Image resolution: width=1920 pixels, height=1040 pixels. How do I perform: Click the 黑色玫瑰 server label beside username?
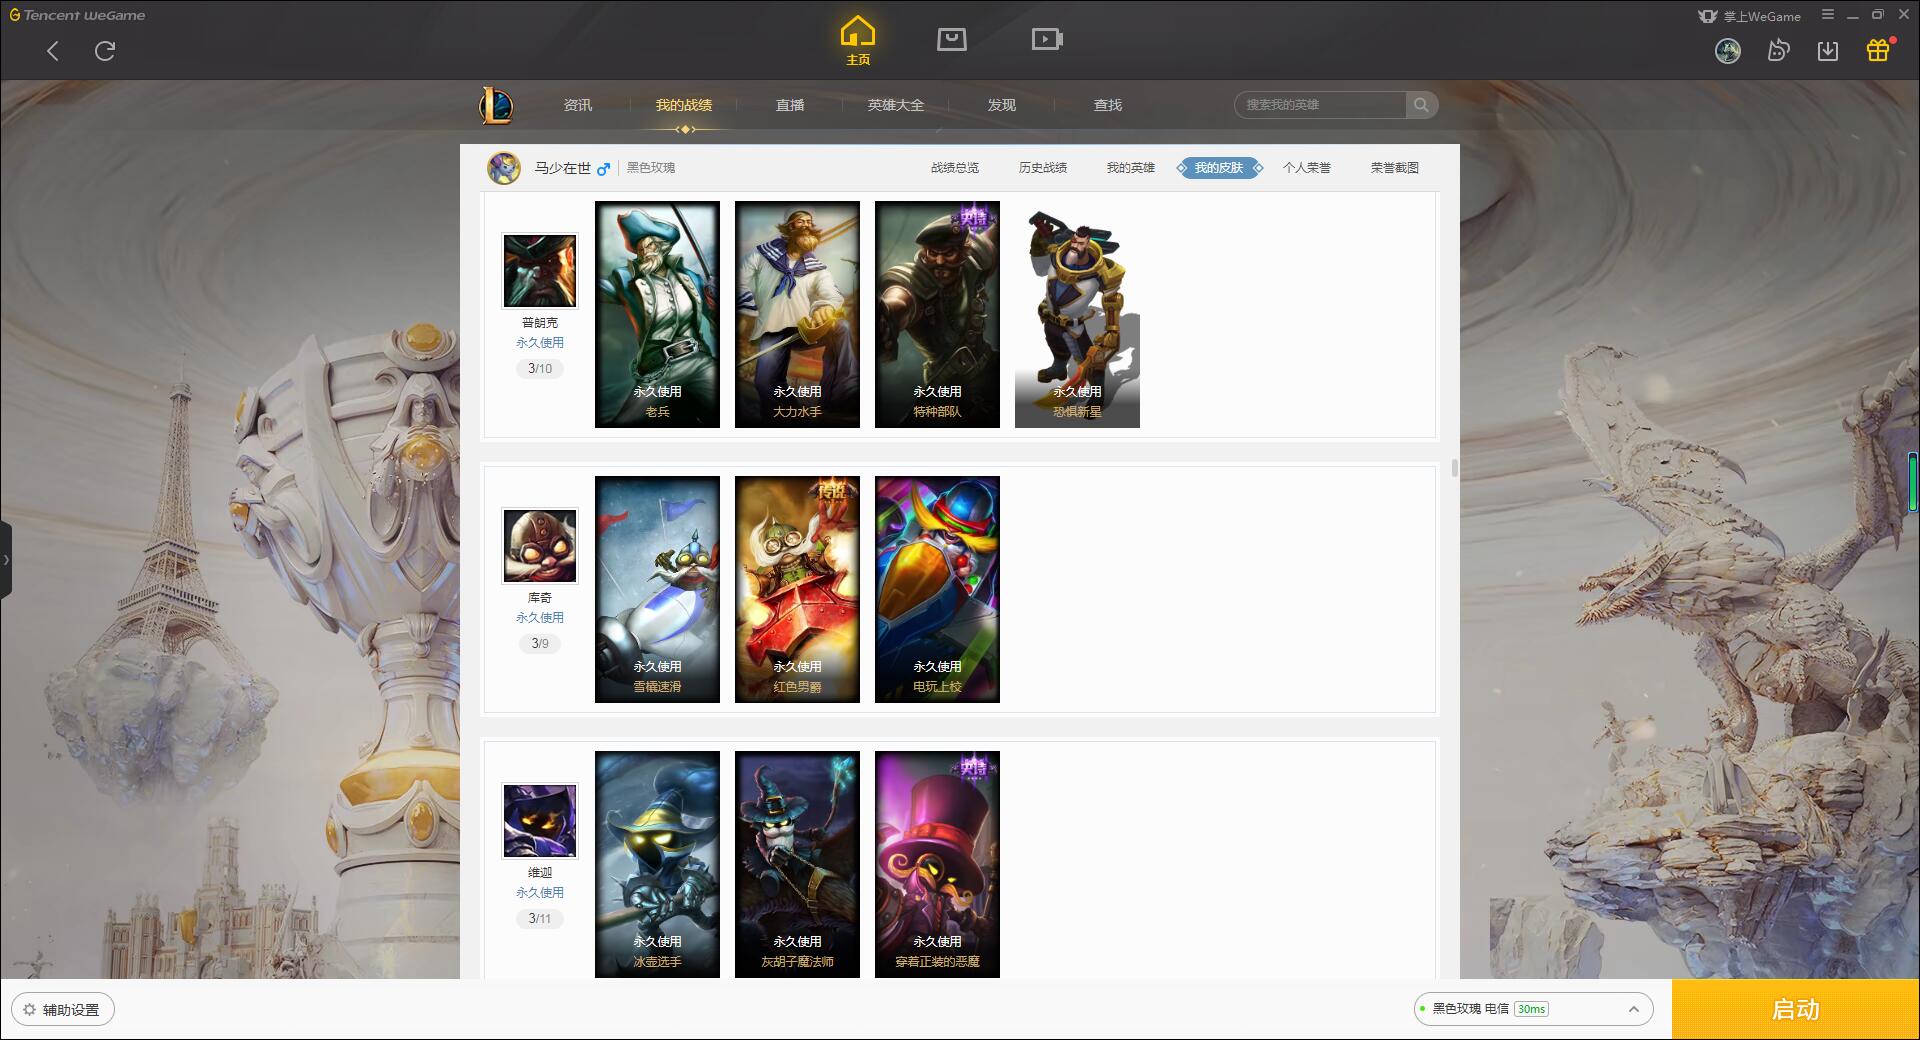(x=651, y=168)
